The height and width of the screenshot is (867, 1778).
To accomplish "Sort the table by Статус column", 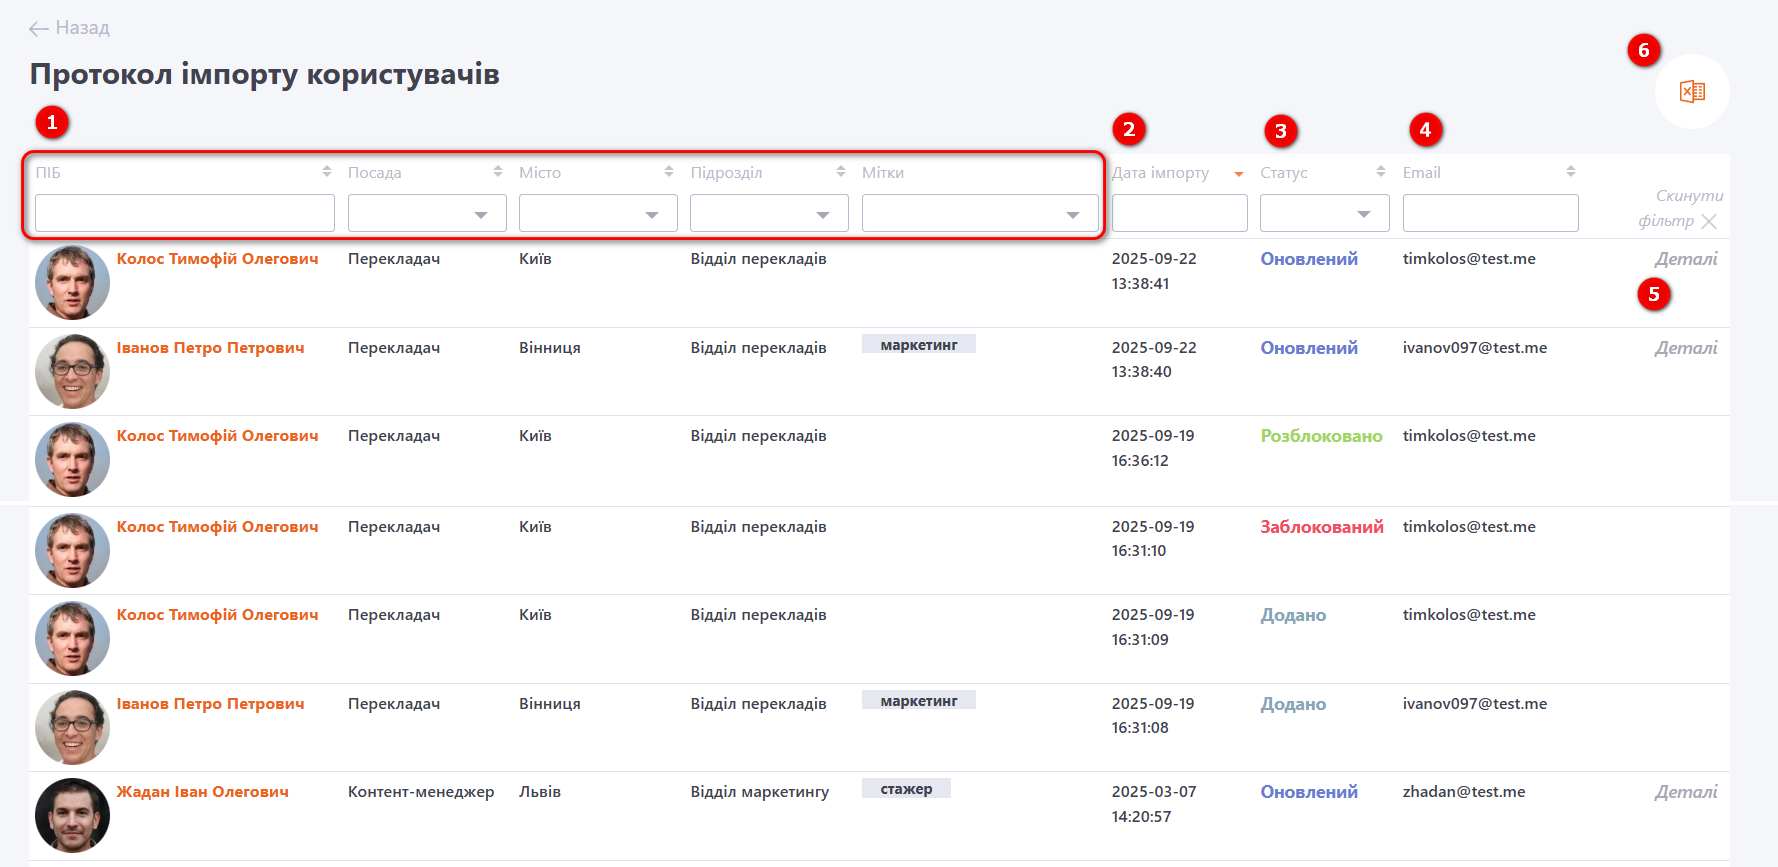I will point(1380,172).
